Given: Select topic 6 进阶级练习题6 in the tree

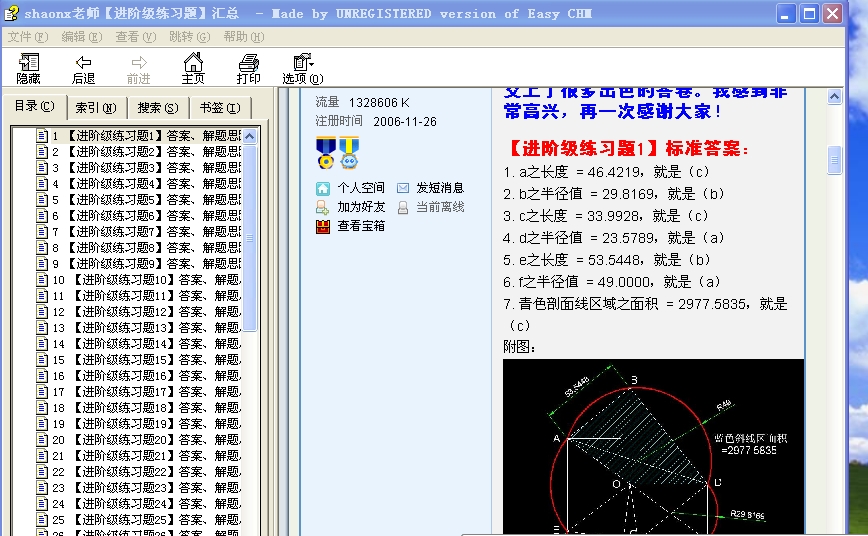Looking at the screenshot, I should pos(146,216).
